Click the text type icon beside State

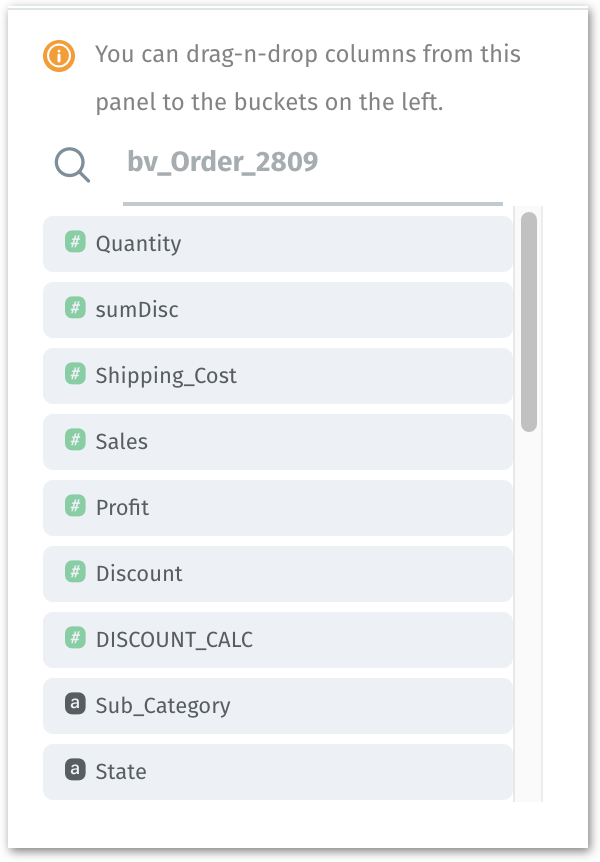coord(75,770)
